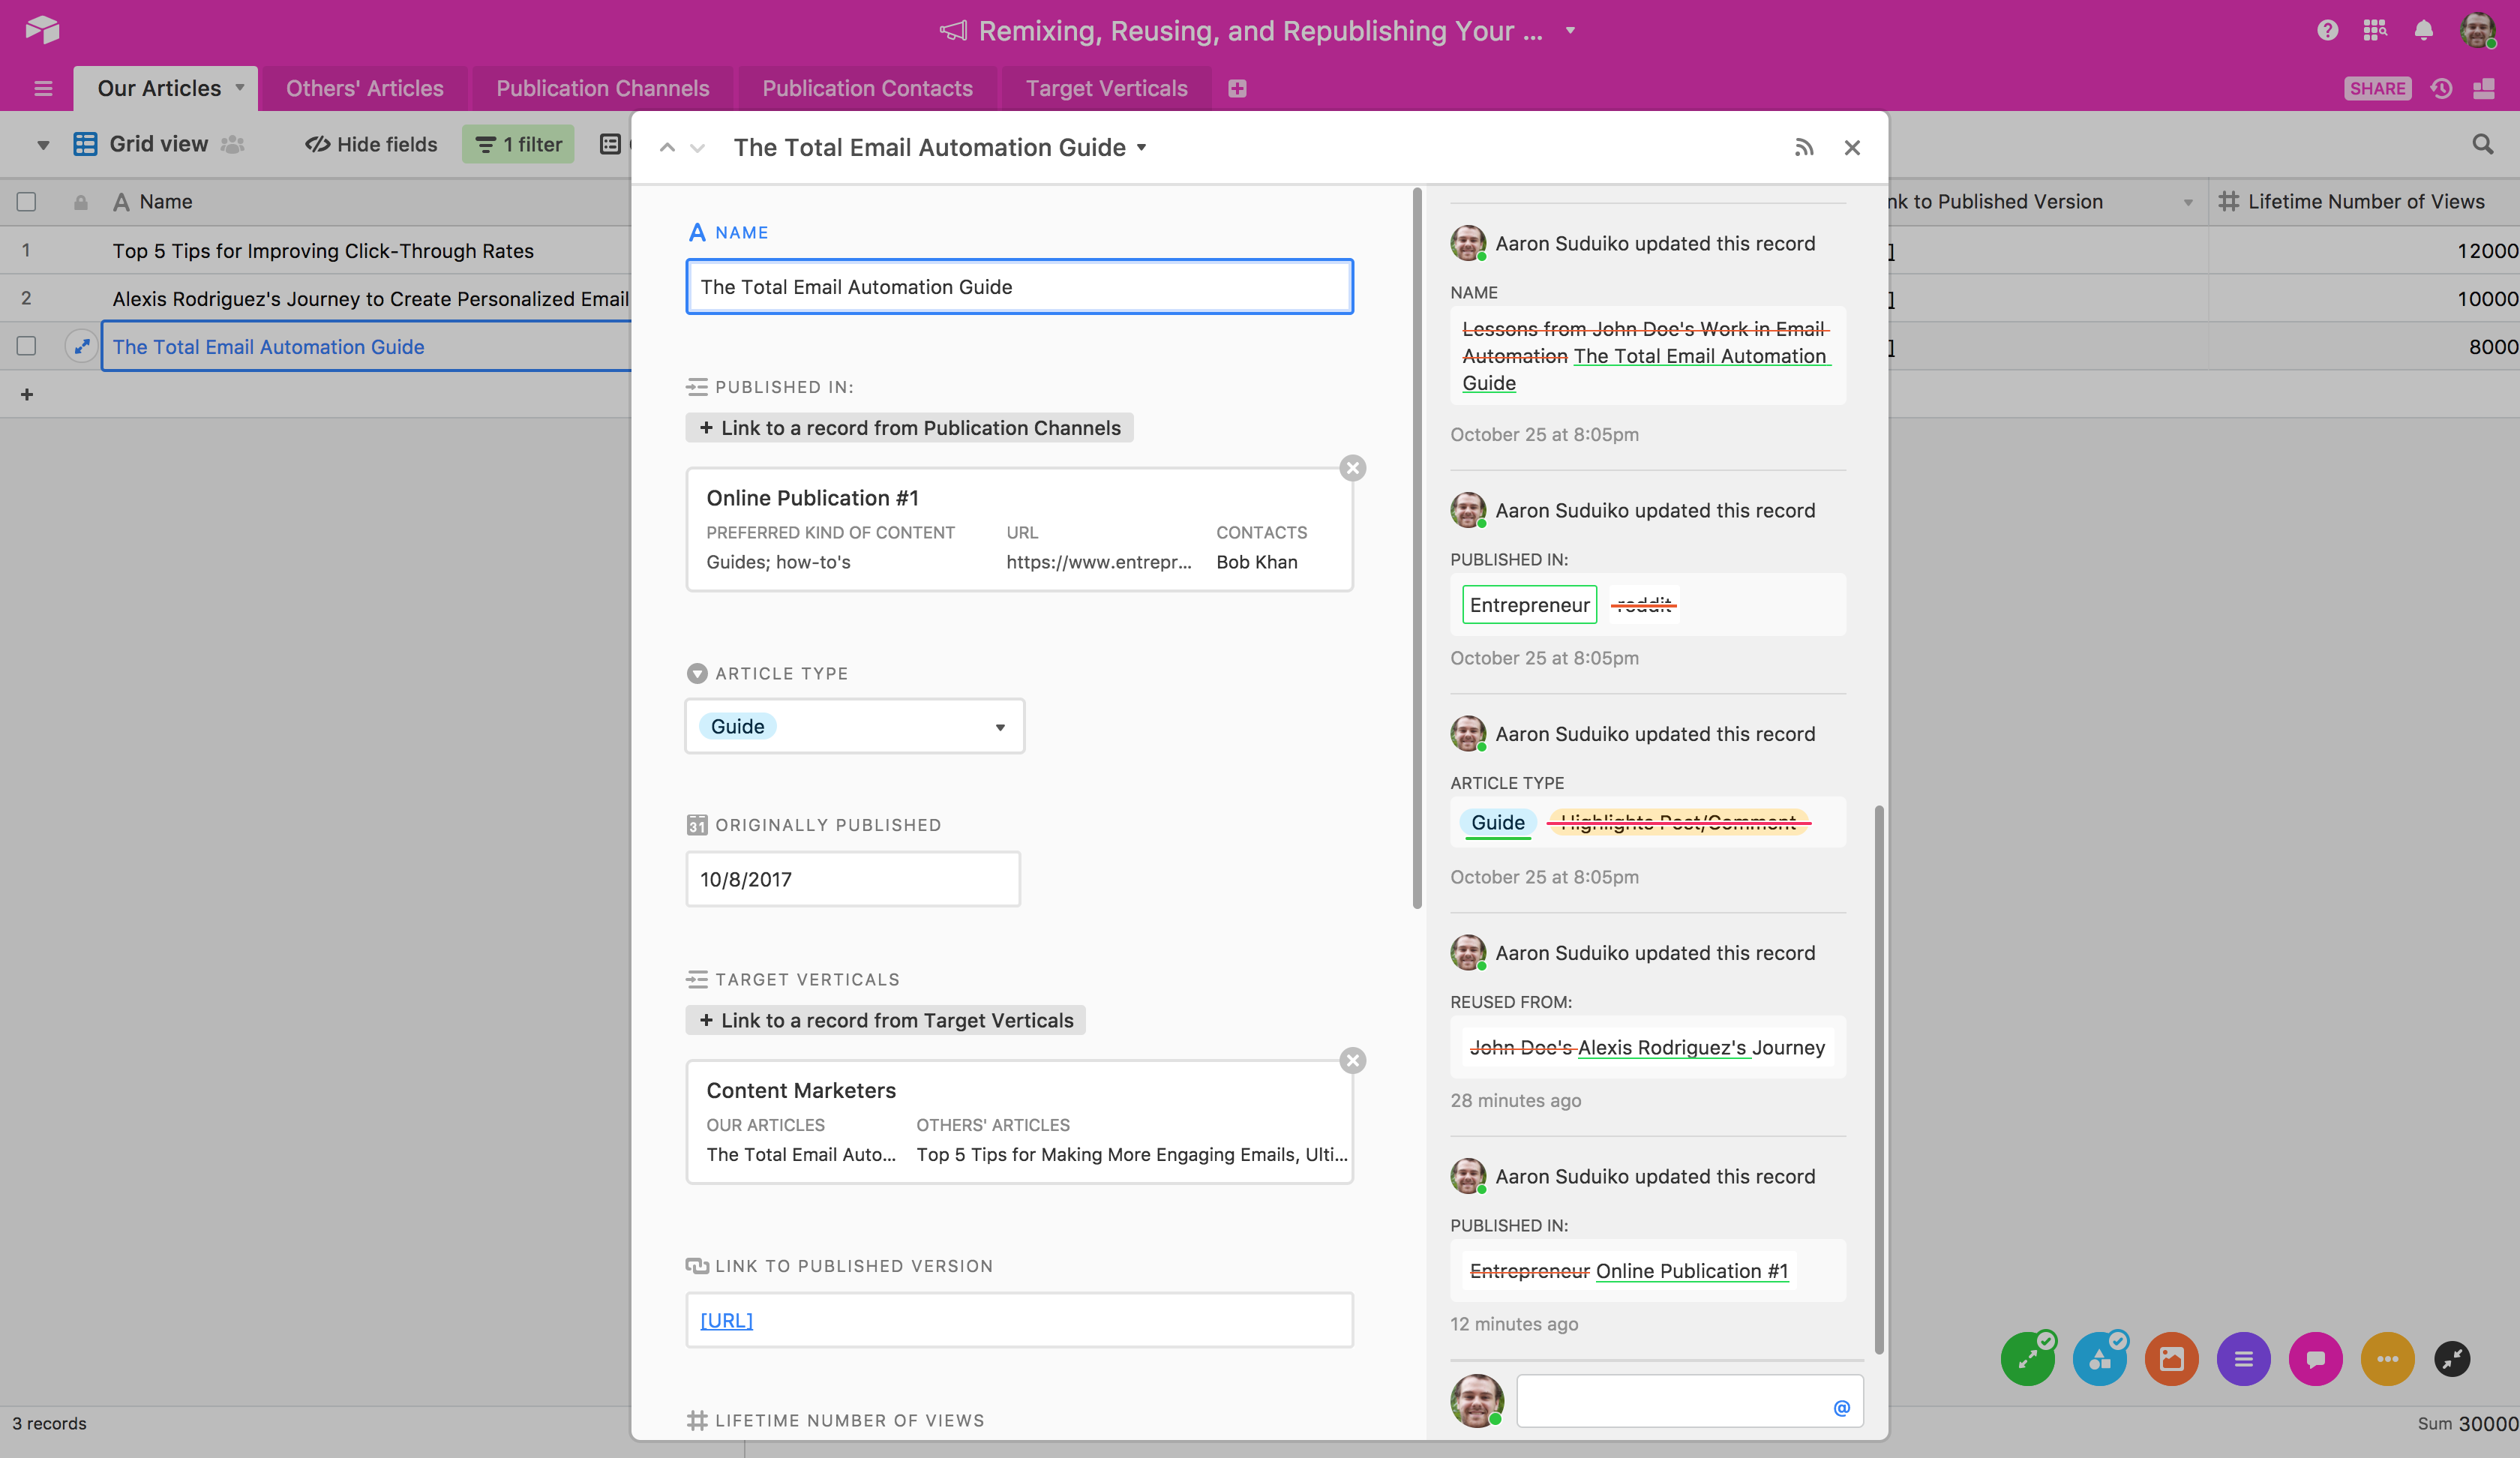Select row 'Top 5 Tips for Improving Click-Through Rates'
This screenshot has height=1458, width=2520.
(323, 251)
